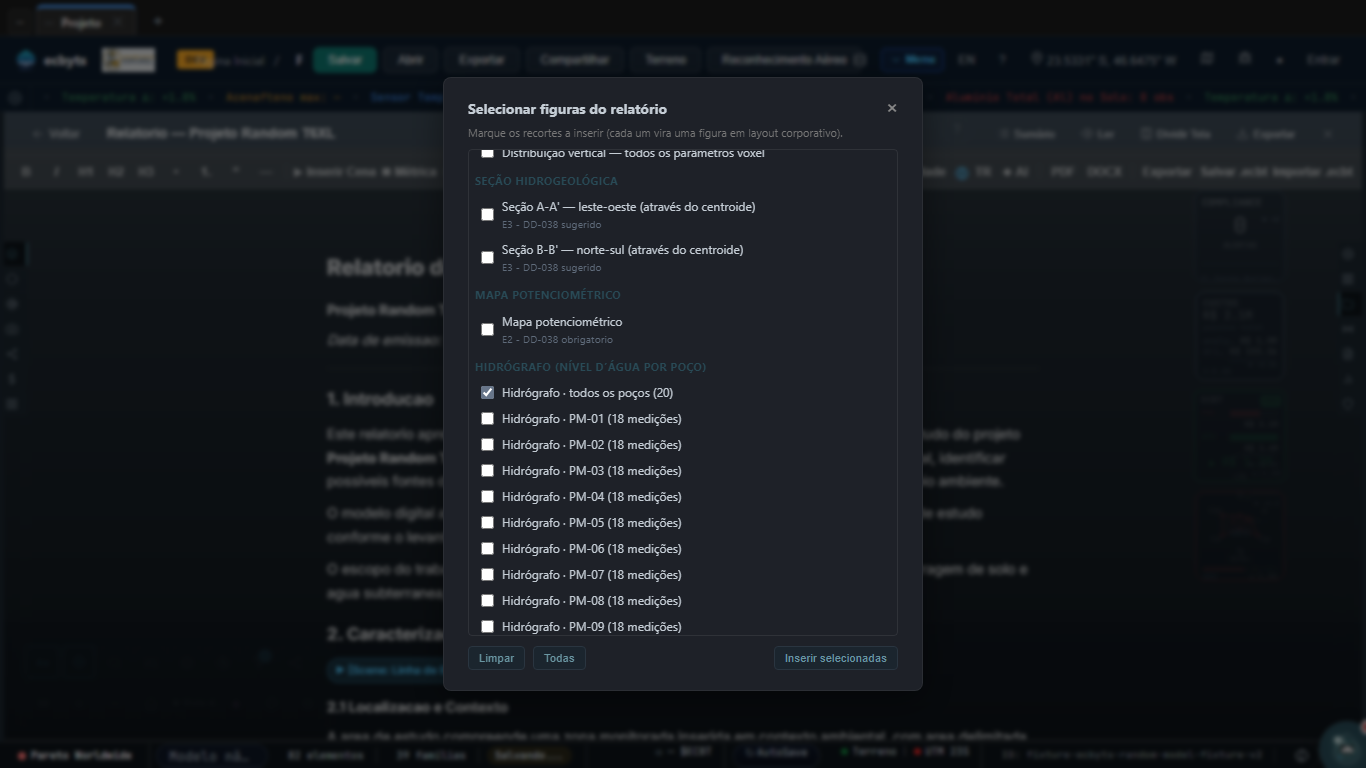
Task: Enable Hidrógrafo PM-08 (18 medições)
Action: (487, 601)
